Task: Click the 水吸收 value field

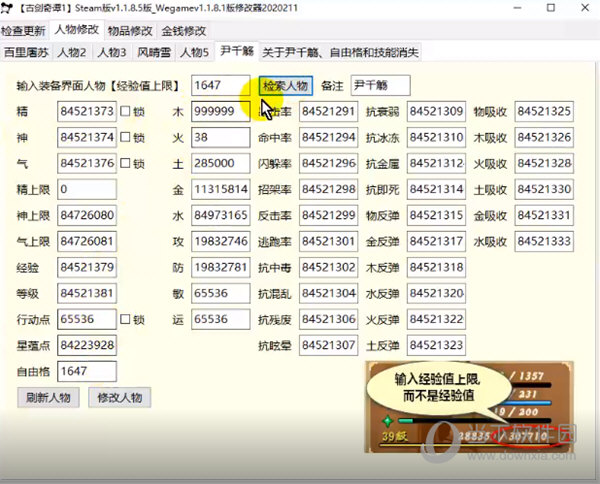Action: coord(544,241)
